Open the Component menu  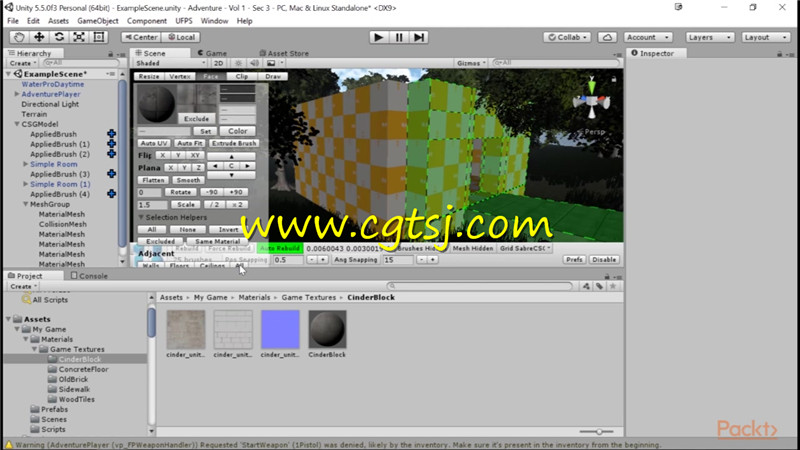(146, 21)
